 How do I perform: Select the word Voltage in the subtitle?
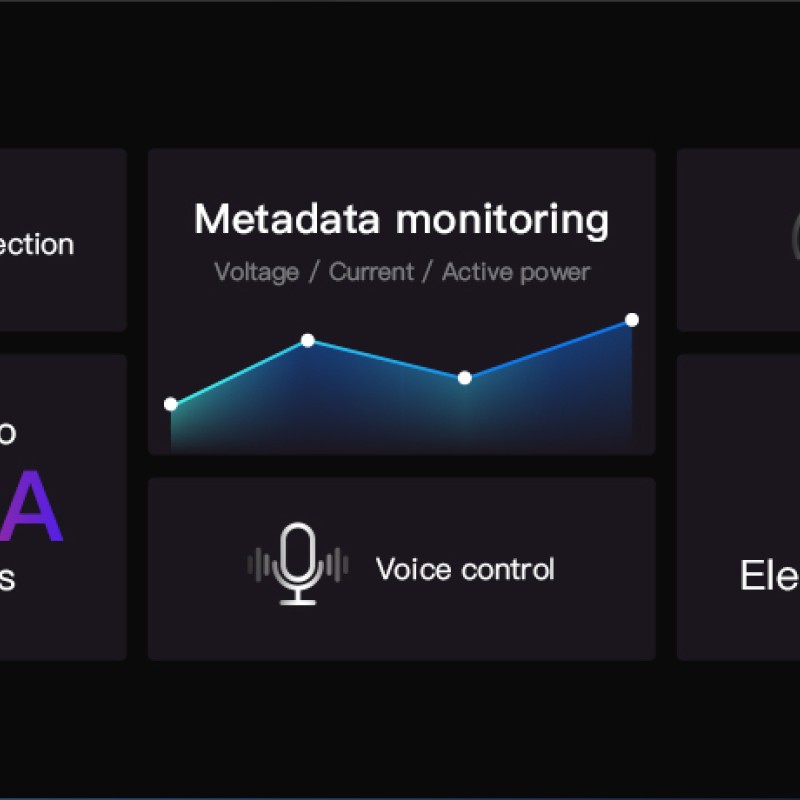coord(256,272)
